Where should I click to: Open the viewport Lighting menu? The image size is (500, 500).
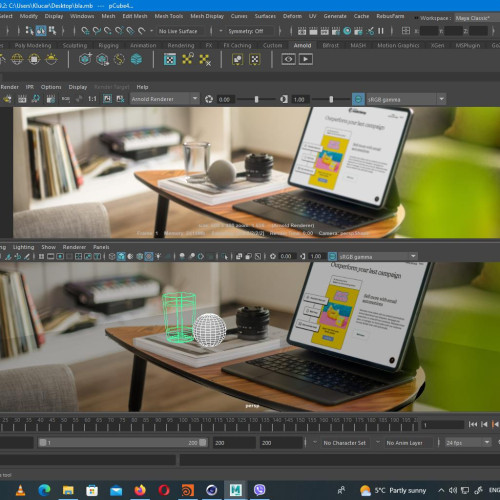coord(23,247)
